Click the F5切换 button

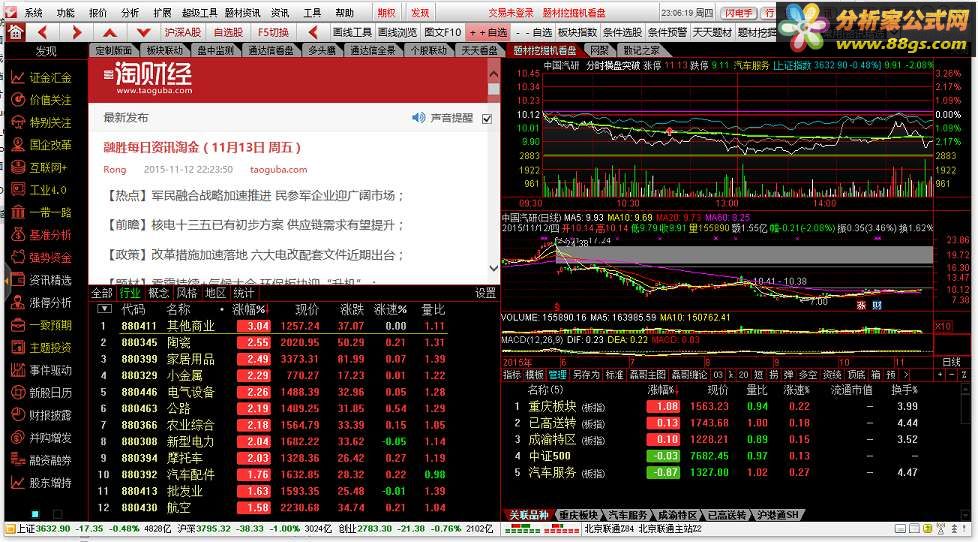[x=273, y=32]
